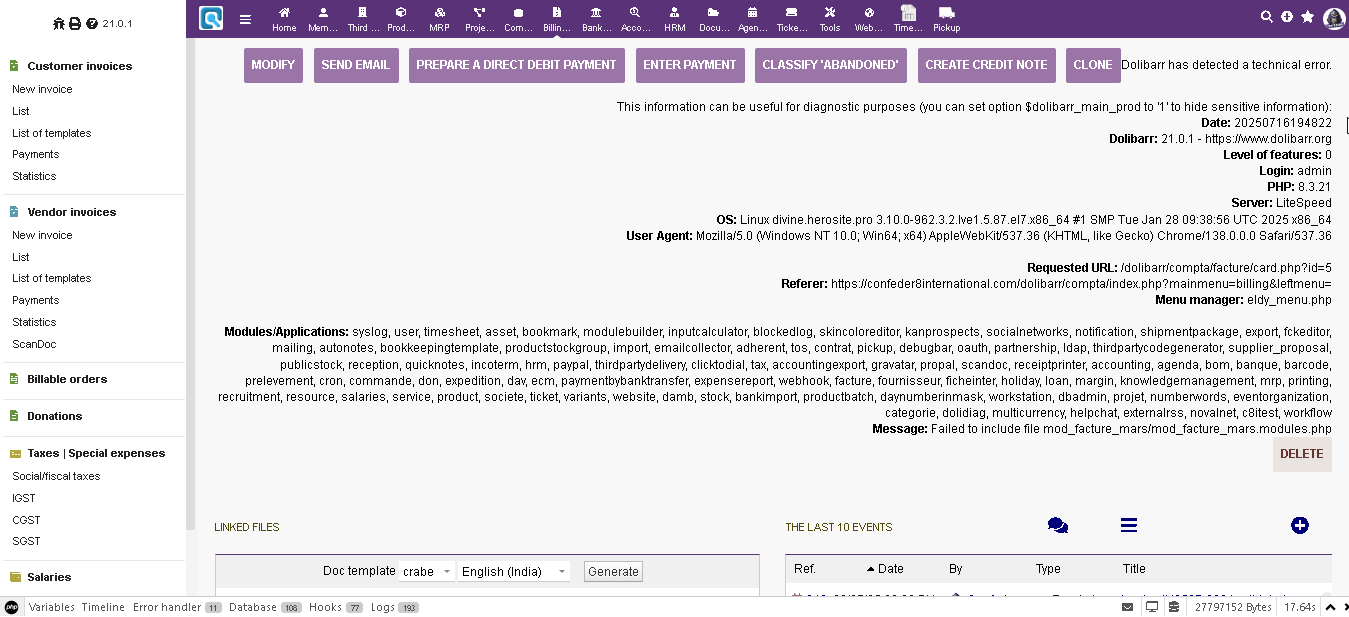Click the CLASSIFY 'ABANDONED' button
This screenshot has width=1349, height=617.
pos(831,65)
